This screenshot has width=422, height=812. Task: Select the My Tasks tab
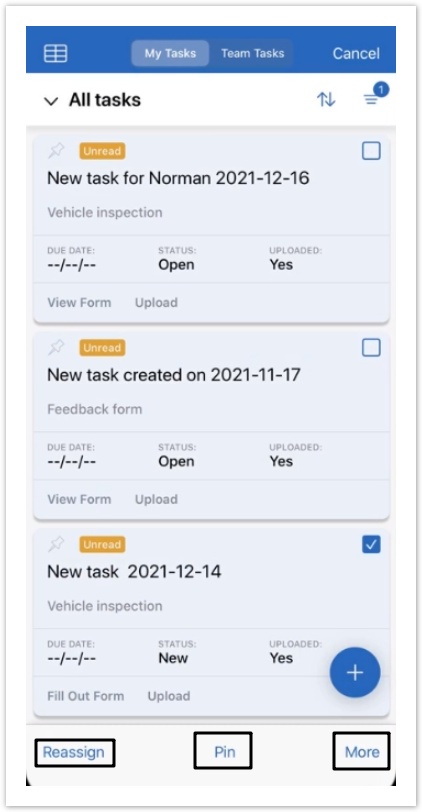170,53
